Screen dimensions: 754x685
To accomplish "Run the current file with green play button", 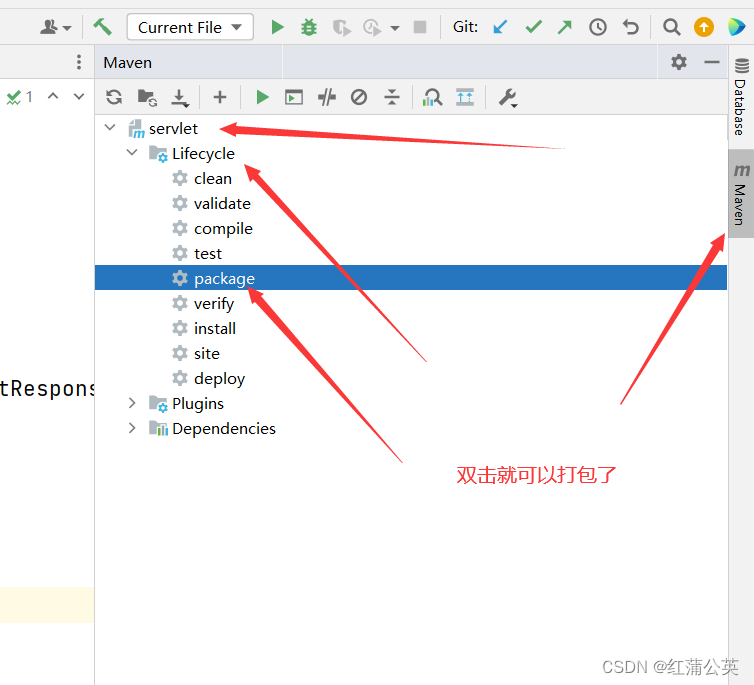I will (277, 27).
